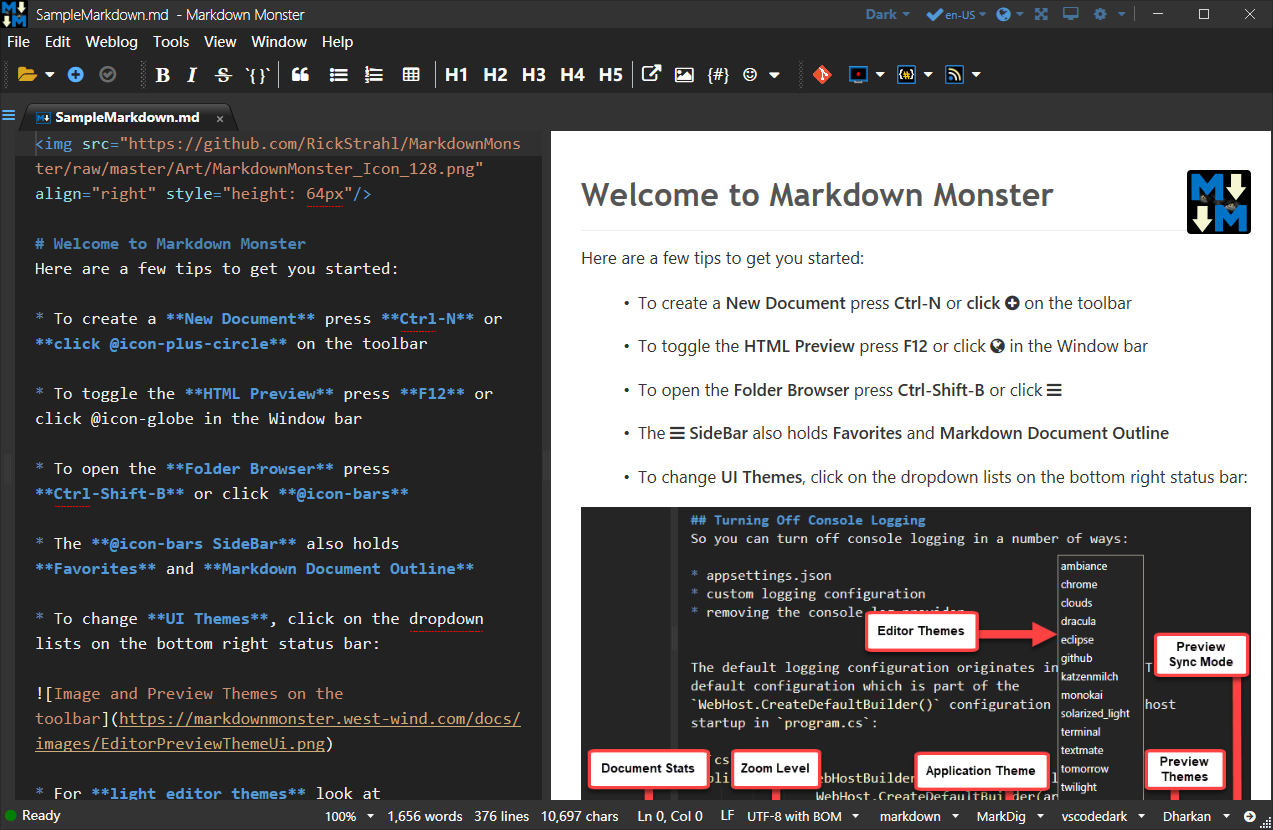The width and height of the screenshot is (1273, 830).
Task: Insert inline code with the braces icon
Action: [258, 74]
